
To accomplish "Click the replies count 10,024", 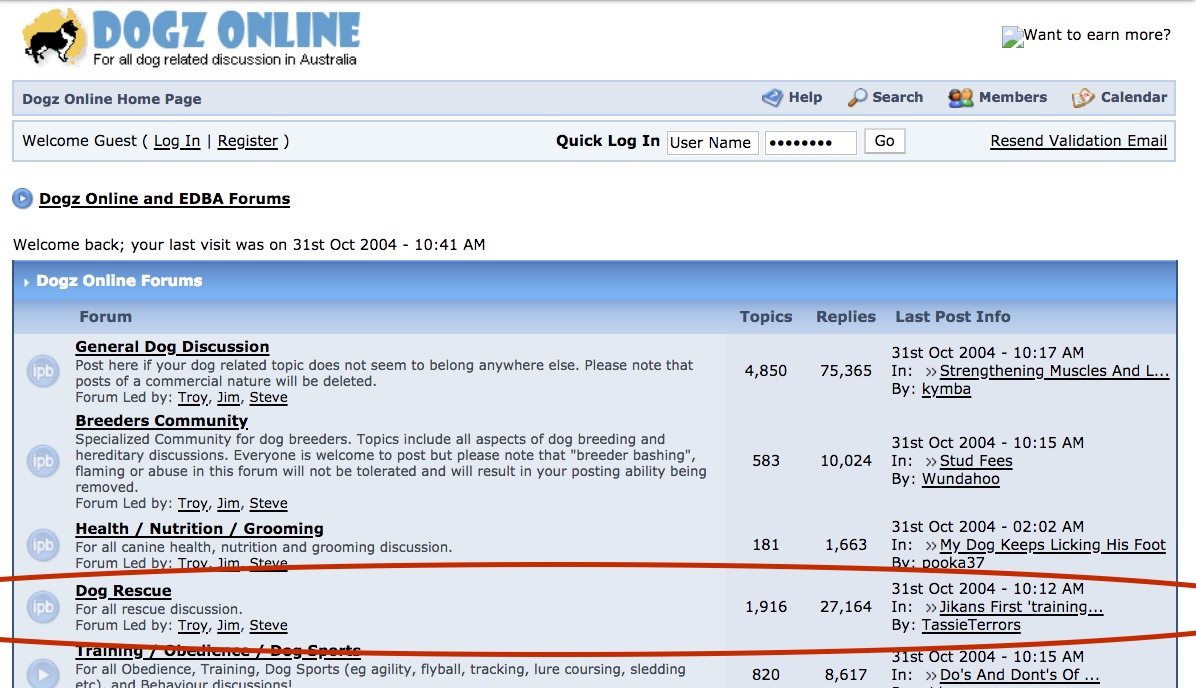I will pyautogui.click(x=846, y=461).
